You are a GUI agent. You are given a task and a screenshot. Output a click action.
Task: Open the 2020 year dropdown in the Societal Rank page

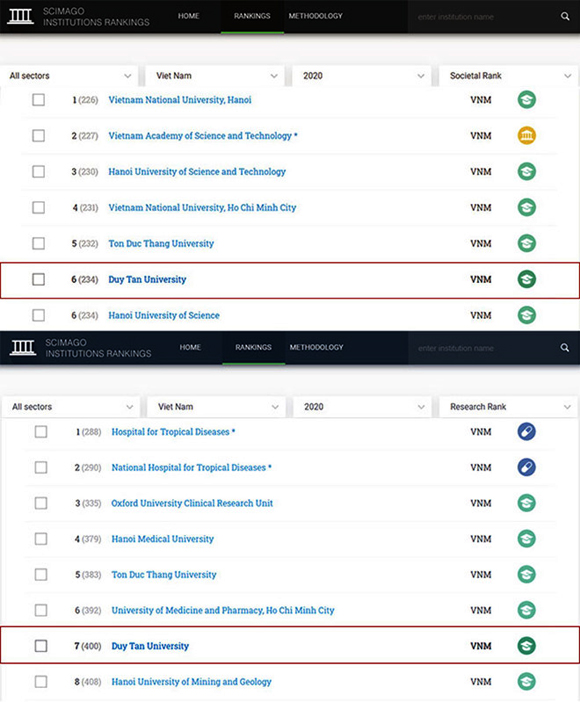tap(362, 76)
